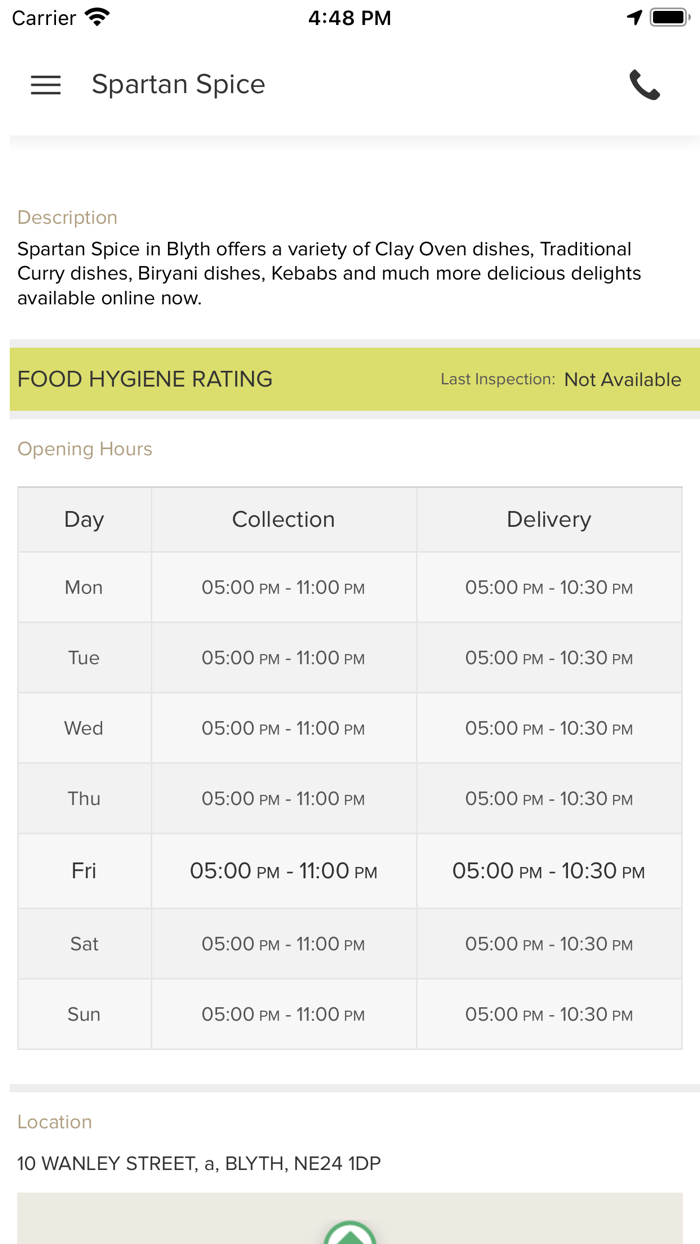Tap the Food Hygiene Rating banner
This screenshot has width=700, height=1244.
pos(145,379)
